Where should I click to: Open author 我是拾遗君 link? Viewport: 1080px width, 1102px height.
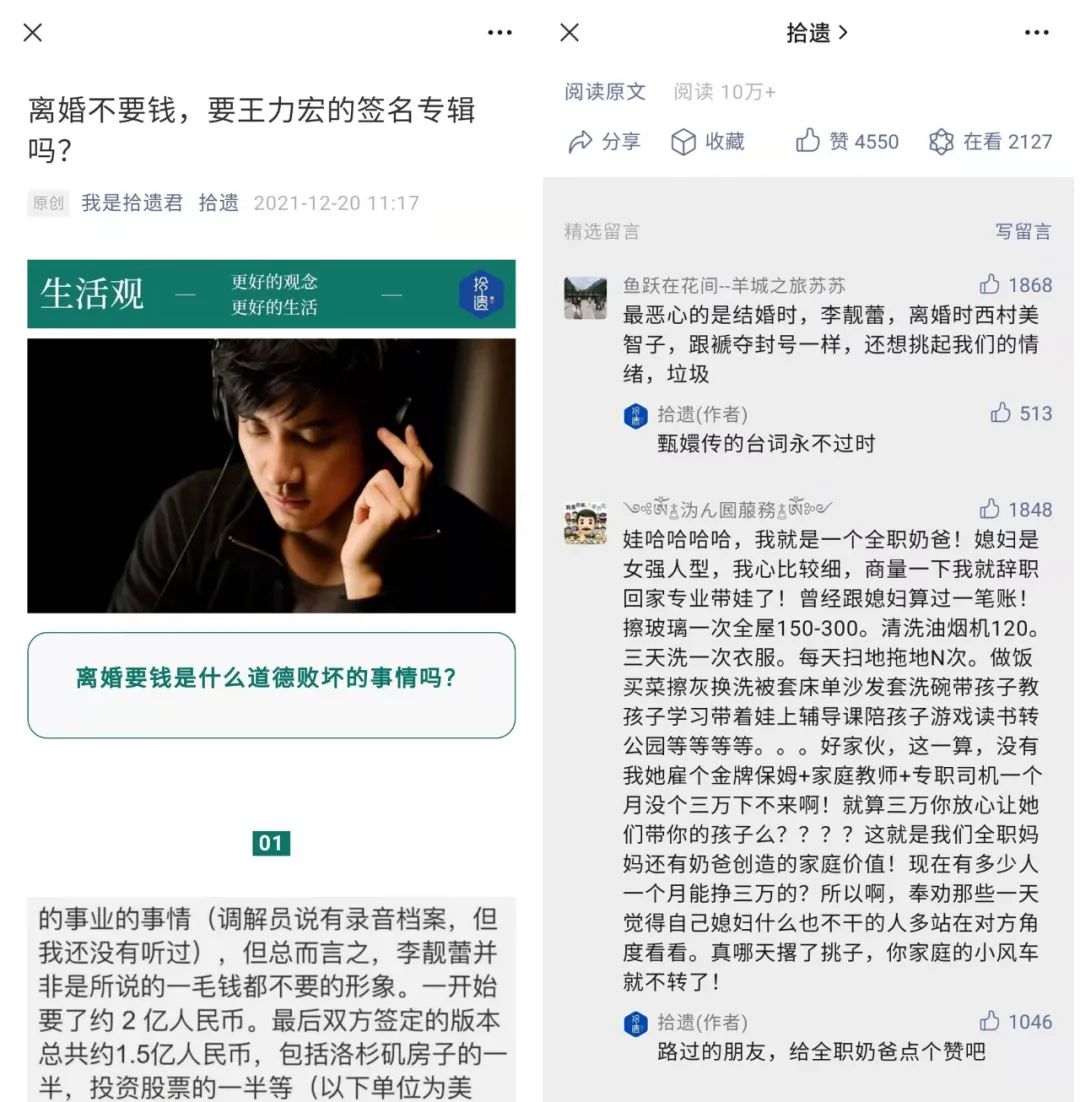(x=132, y=203)
